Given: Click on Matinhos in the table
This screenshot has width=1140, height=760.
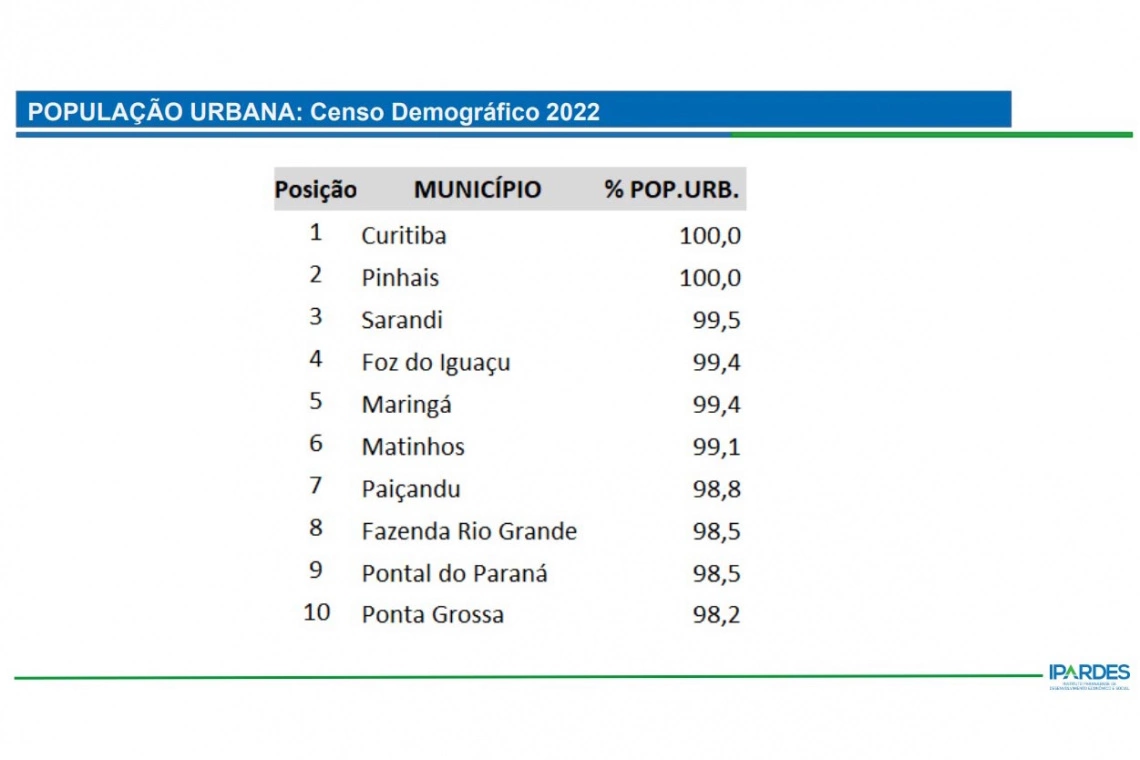Looking at the screenshot, I should click(x=413, y=447).
